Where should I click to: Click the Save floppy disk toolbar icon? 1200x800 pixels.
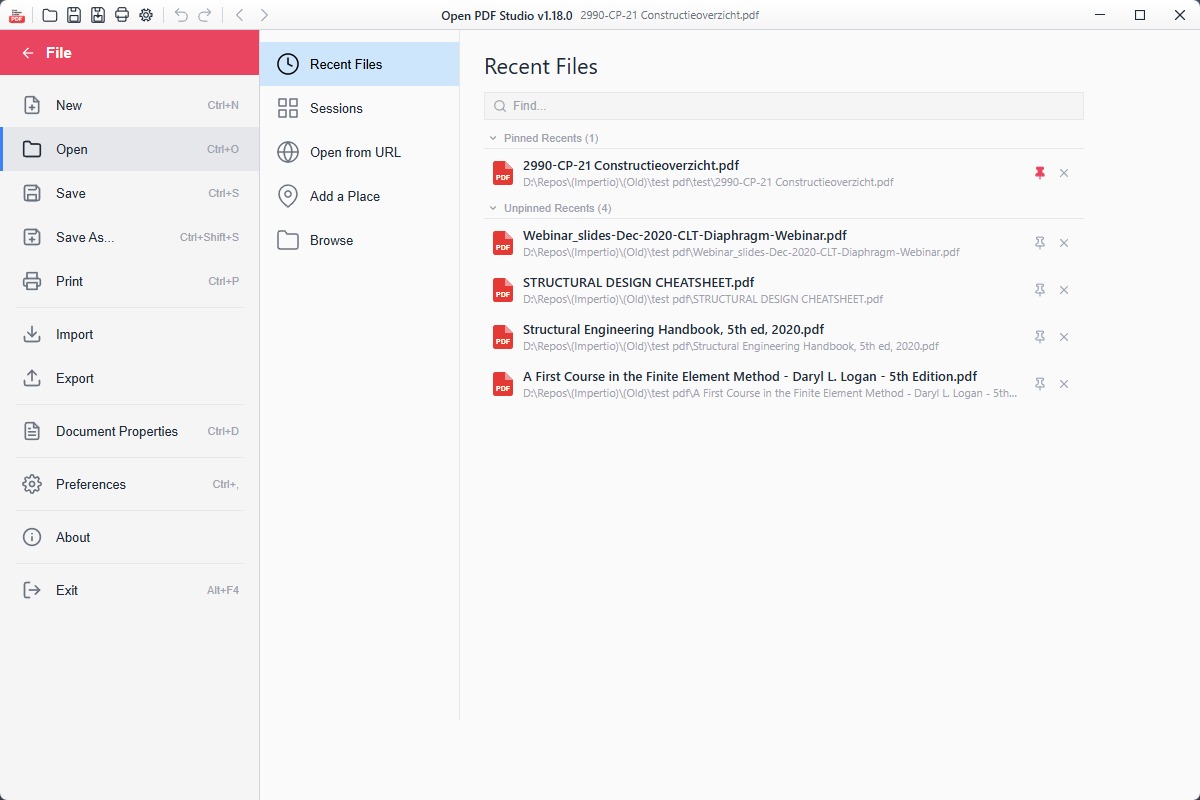pos(74,15)
